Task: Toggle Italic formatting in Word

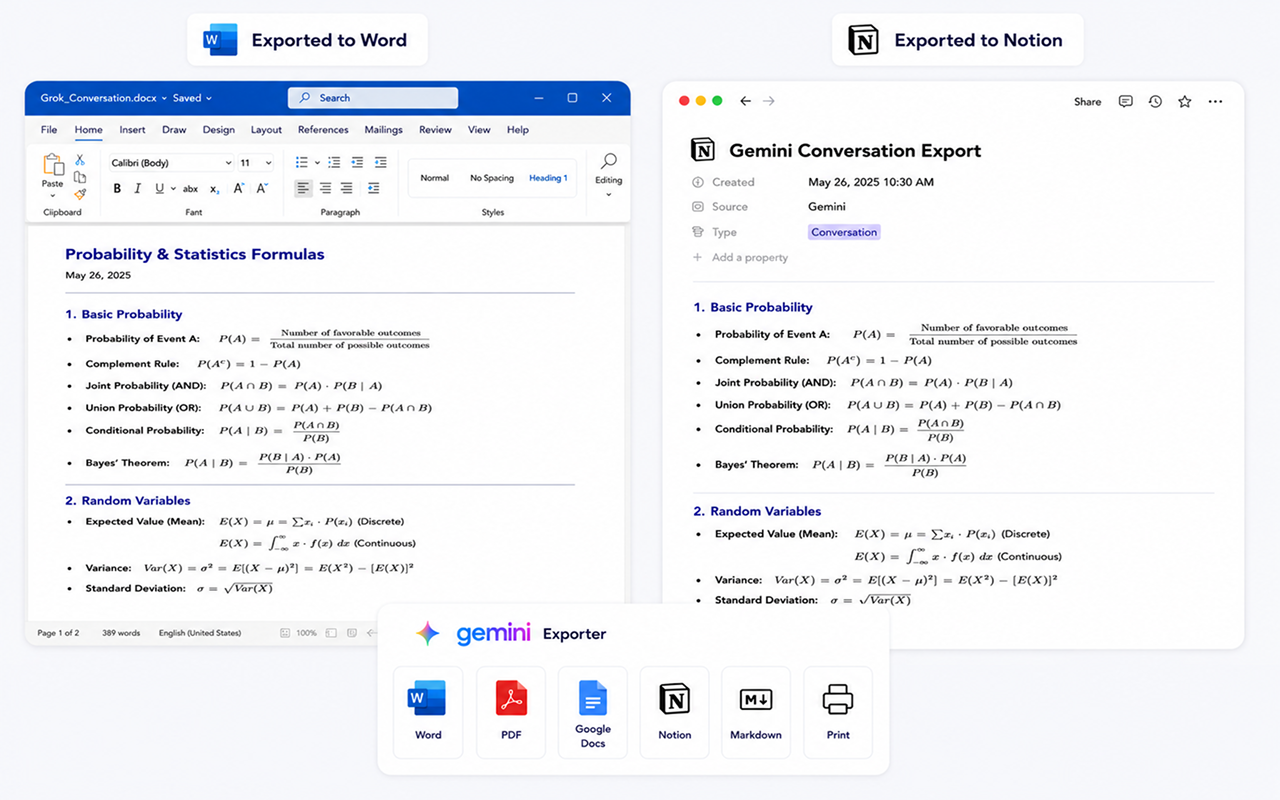Action: click(x=138, y=188)
